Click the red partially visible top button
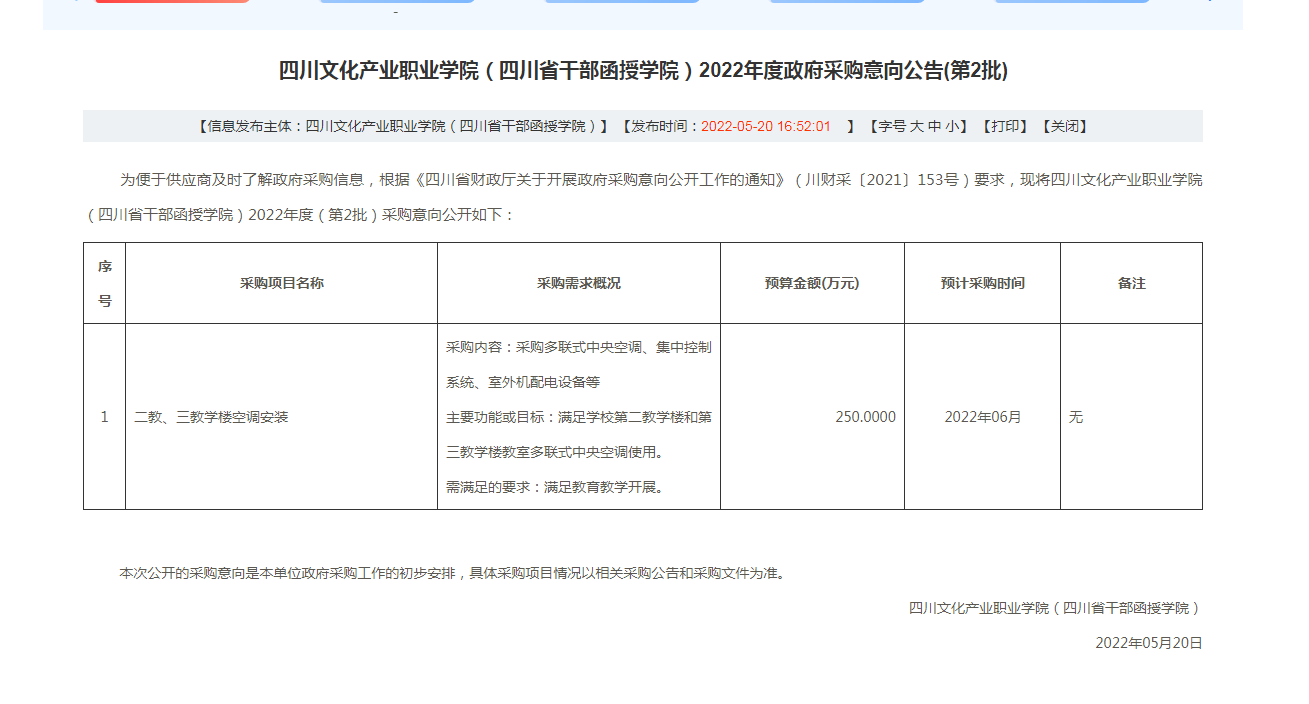Viewport: 1309px width, 704px height. click(172, 1)
